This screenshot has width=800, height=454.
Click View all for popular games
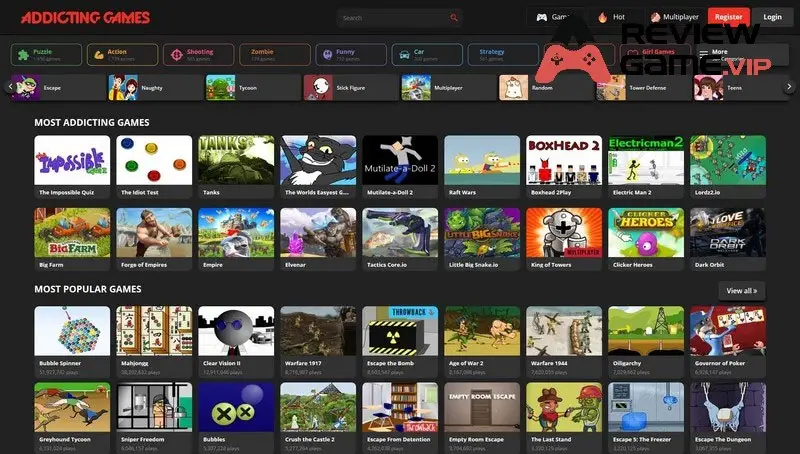click(x=741, y=291)
